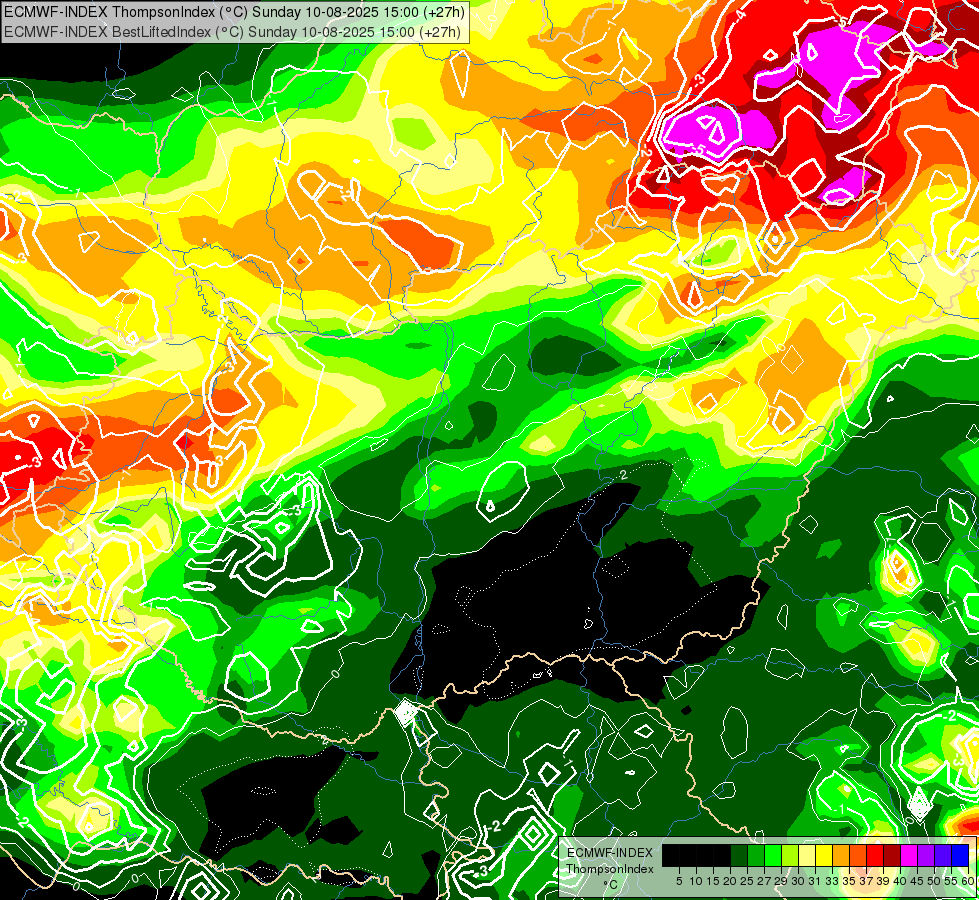Click the blue 55-60 legend swatch

pos(960,855)
